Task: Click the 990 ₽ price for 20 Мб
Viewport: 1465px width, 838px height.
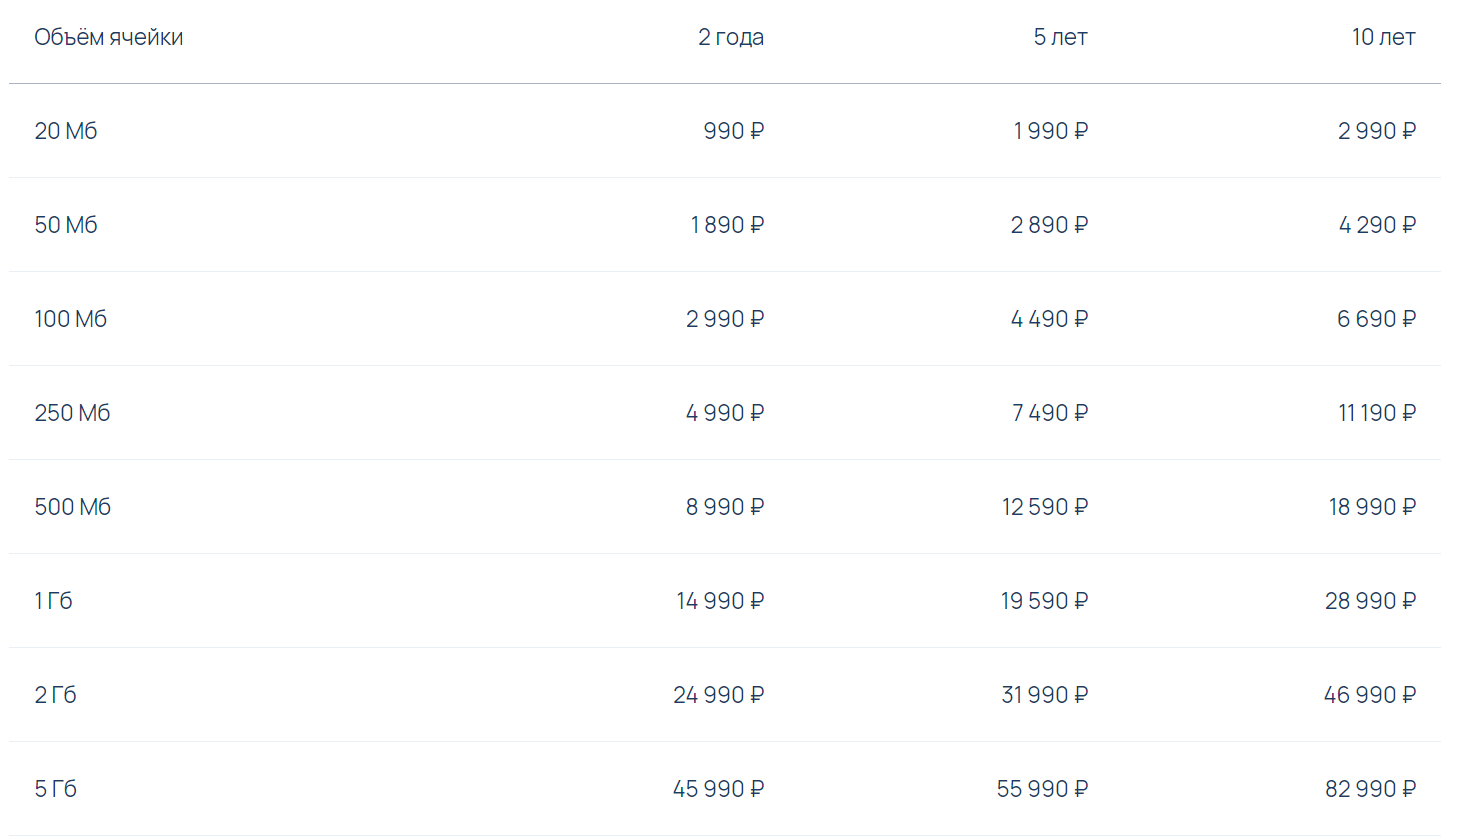Action: coord(733,131)
